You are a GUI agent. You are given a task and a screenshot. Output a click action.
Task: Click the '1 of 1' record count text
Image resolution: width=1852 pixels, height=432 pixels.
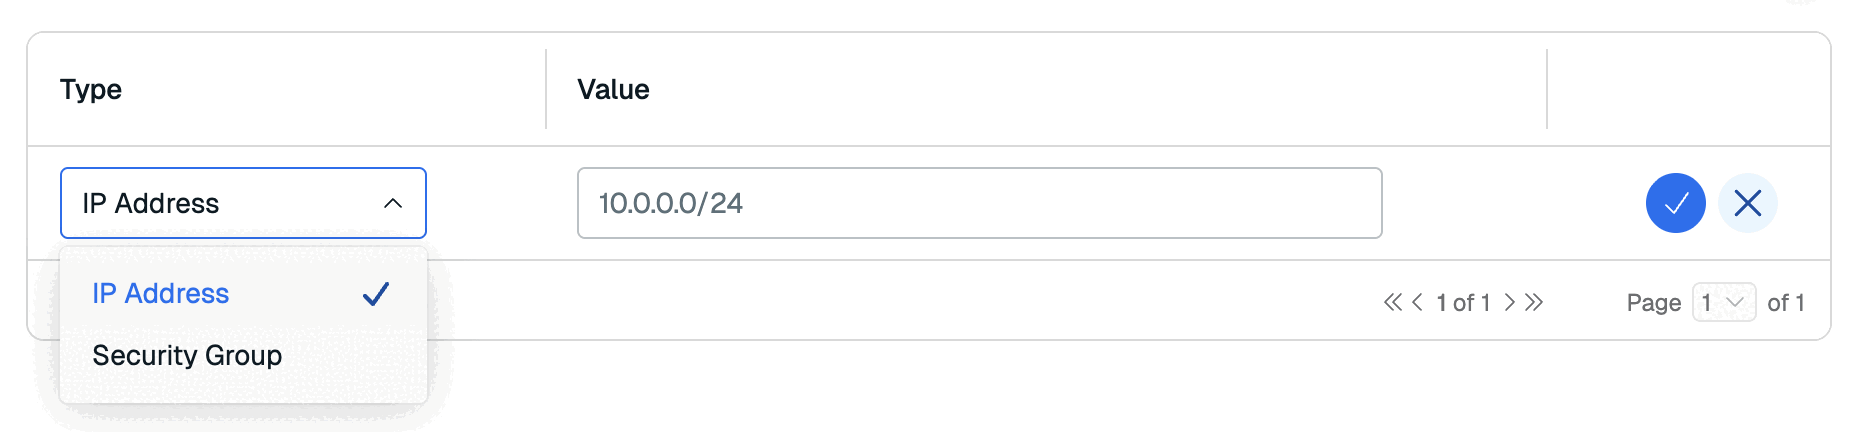[x=1463, y=302]
